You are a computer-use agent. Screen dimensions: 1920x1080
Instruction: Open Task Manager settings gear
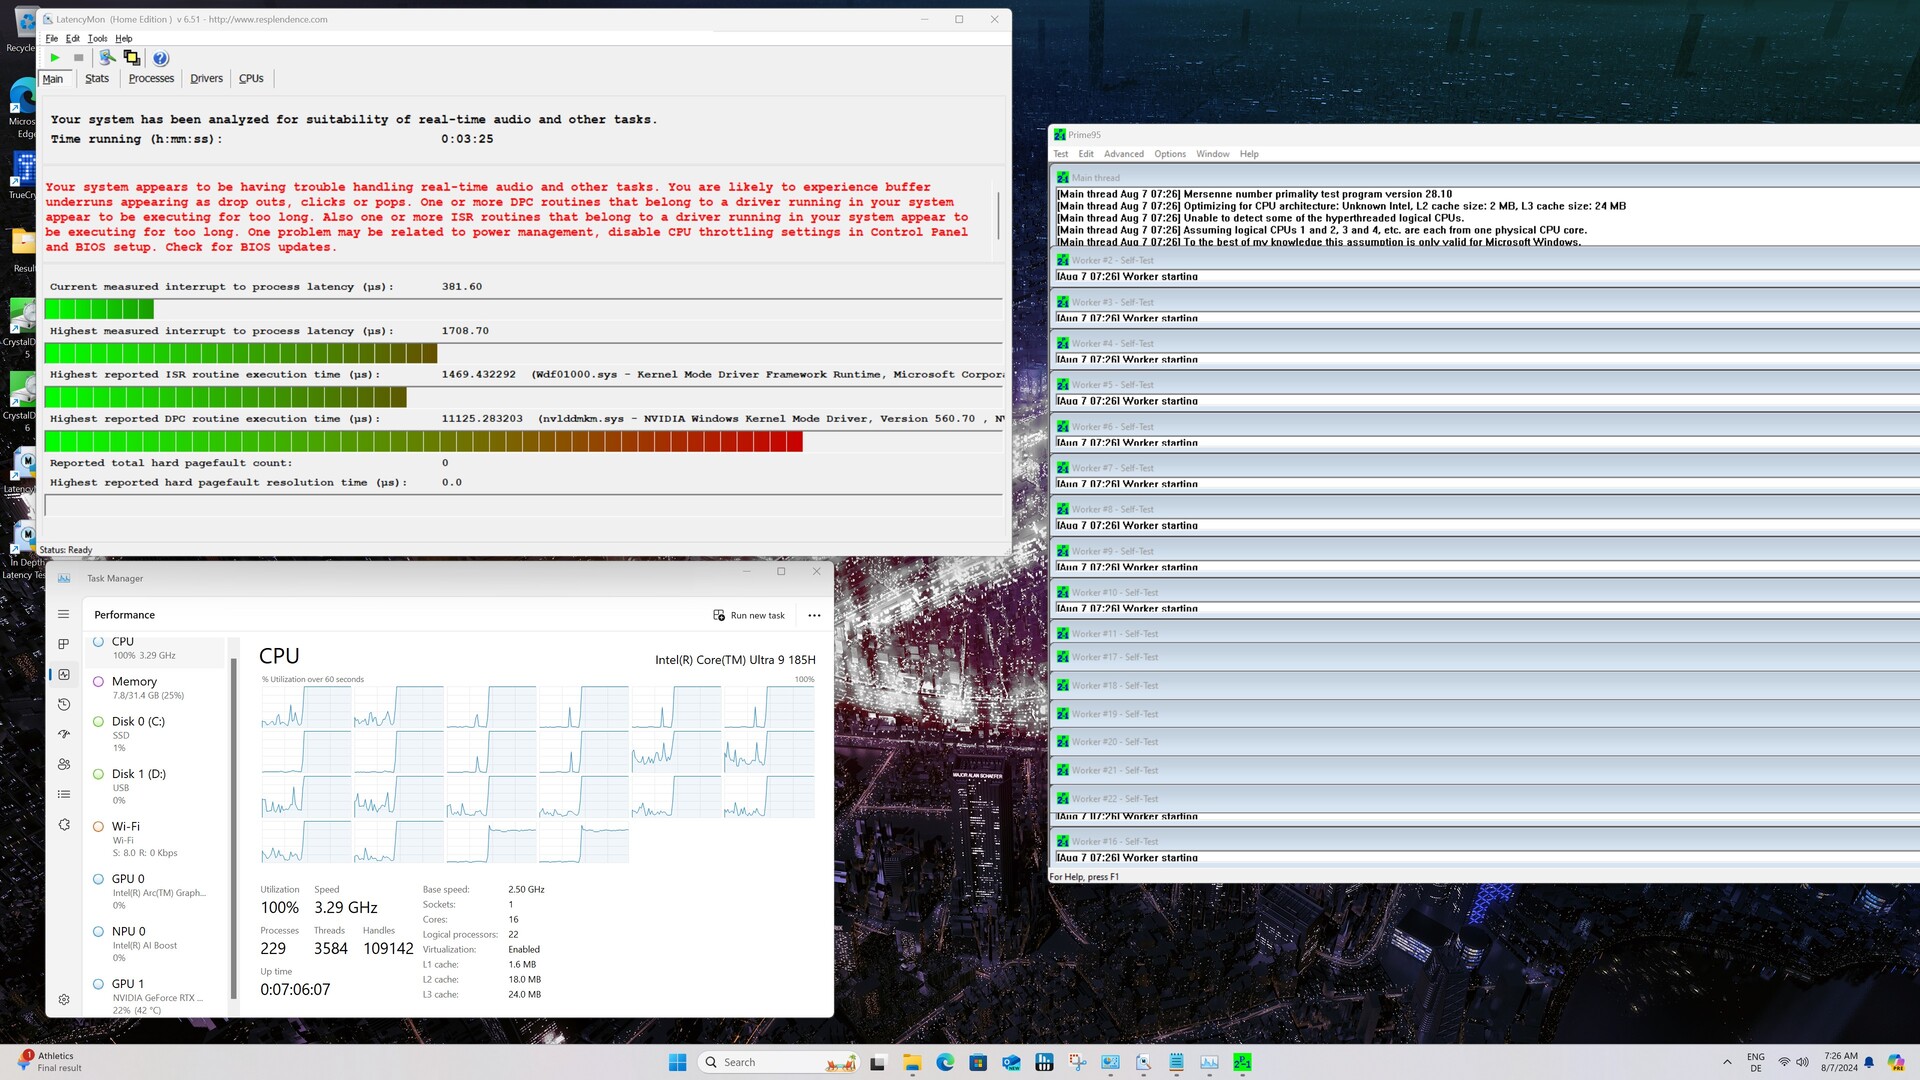[x=64, y=999]
